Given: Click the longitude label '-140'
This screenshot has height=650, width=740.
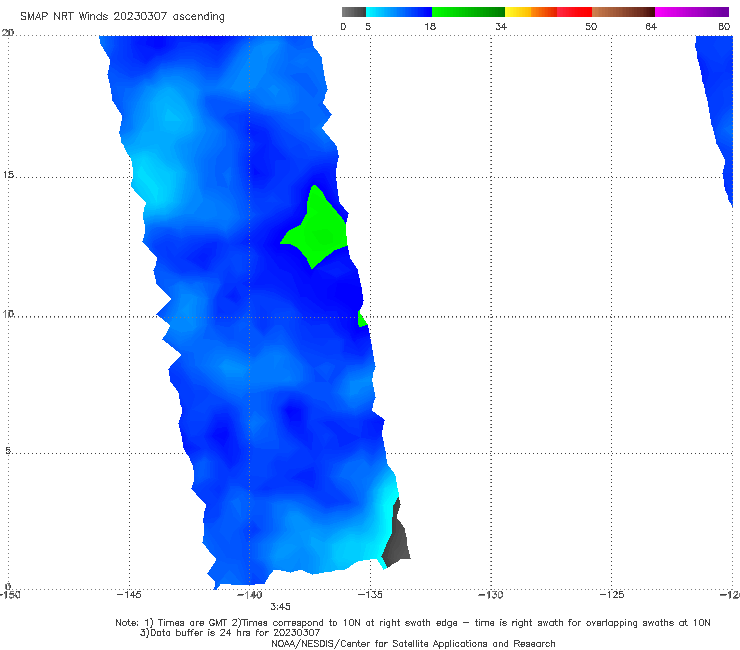Looking at the screenshot, I should click(x=249, y=595).
